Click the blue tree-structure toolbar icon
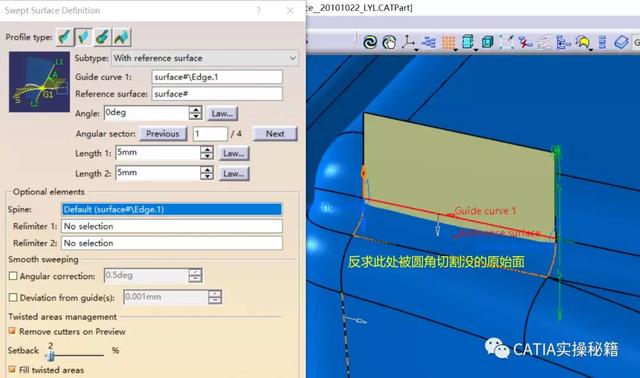The image size is (640, 378). [x=564, y=42]
